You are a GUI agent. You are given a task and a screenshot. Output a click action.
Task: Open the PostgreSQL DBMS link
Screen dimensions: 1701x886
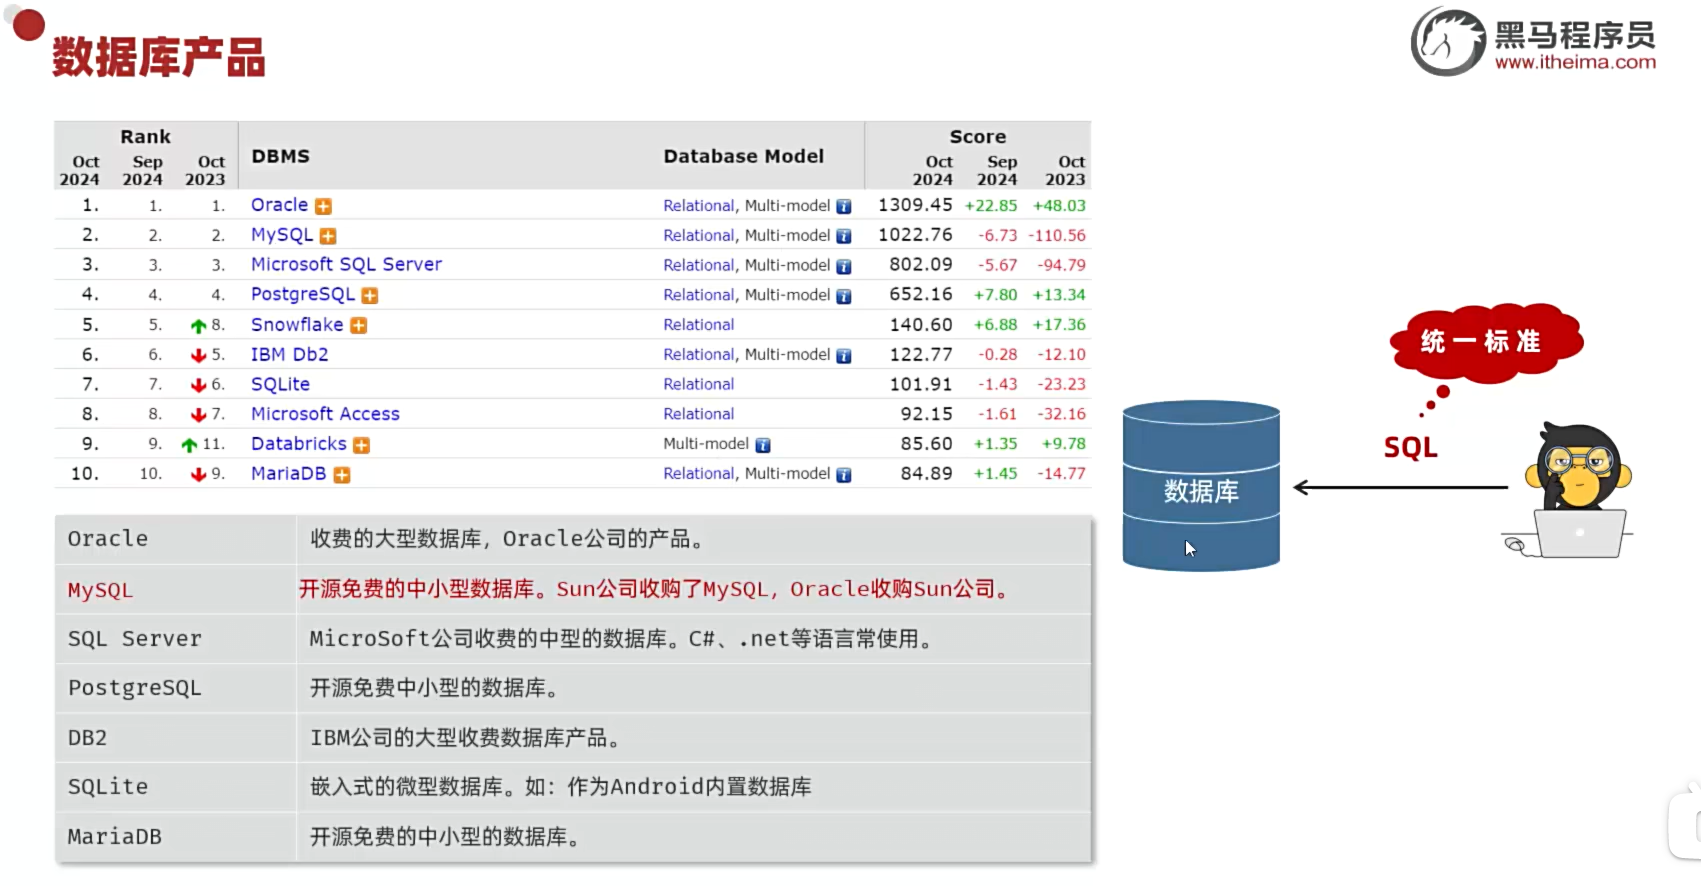click(x=303, y=295)
